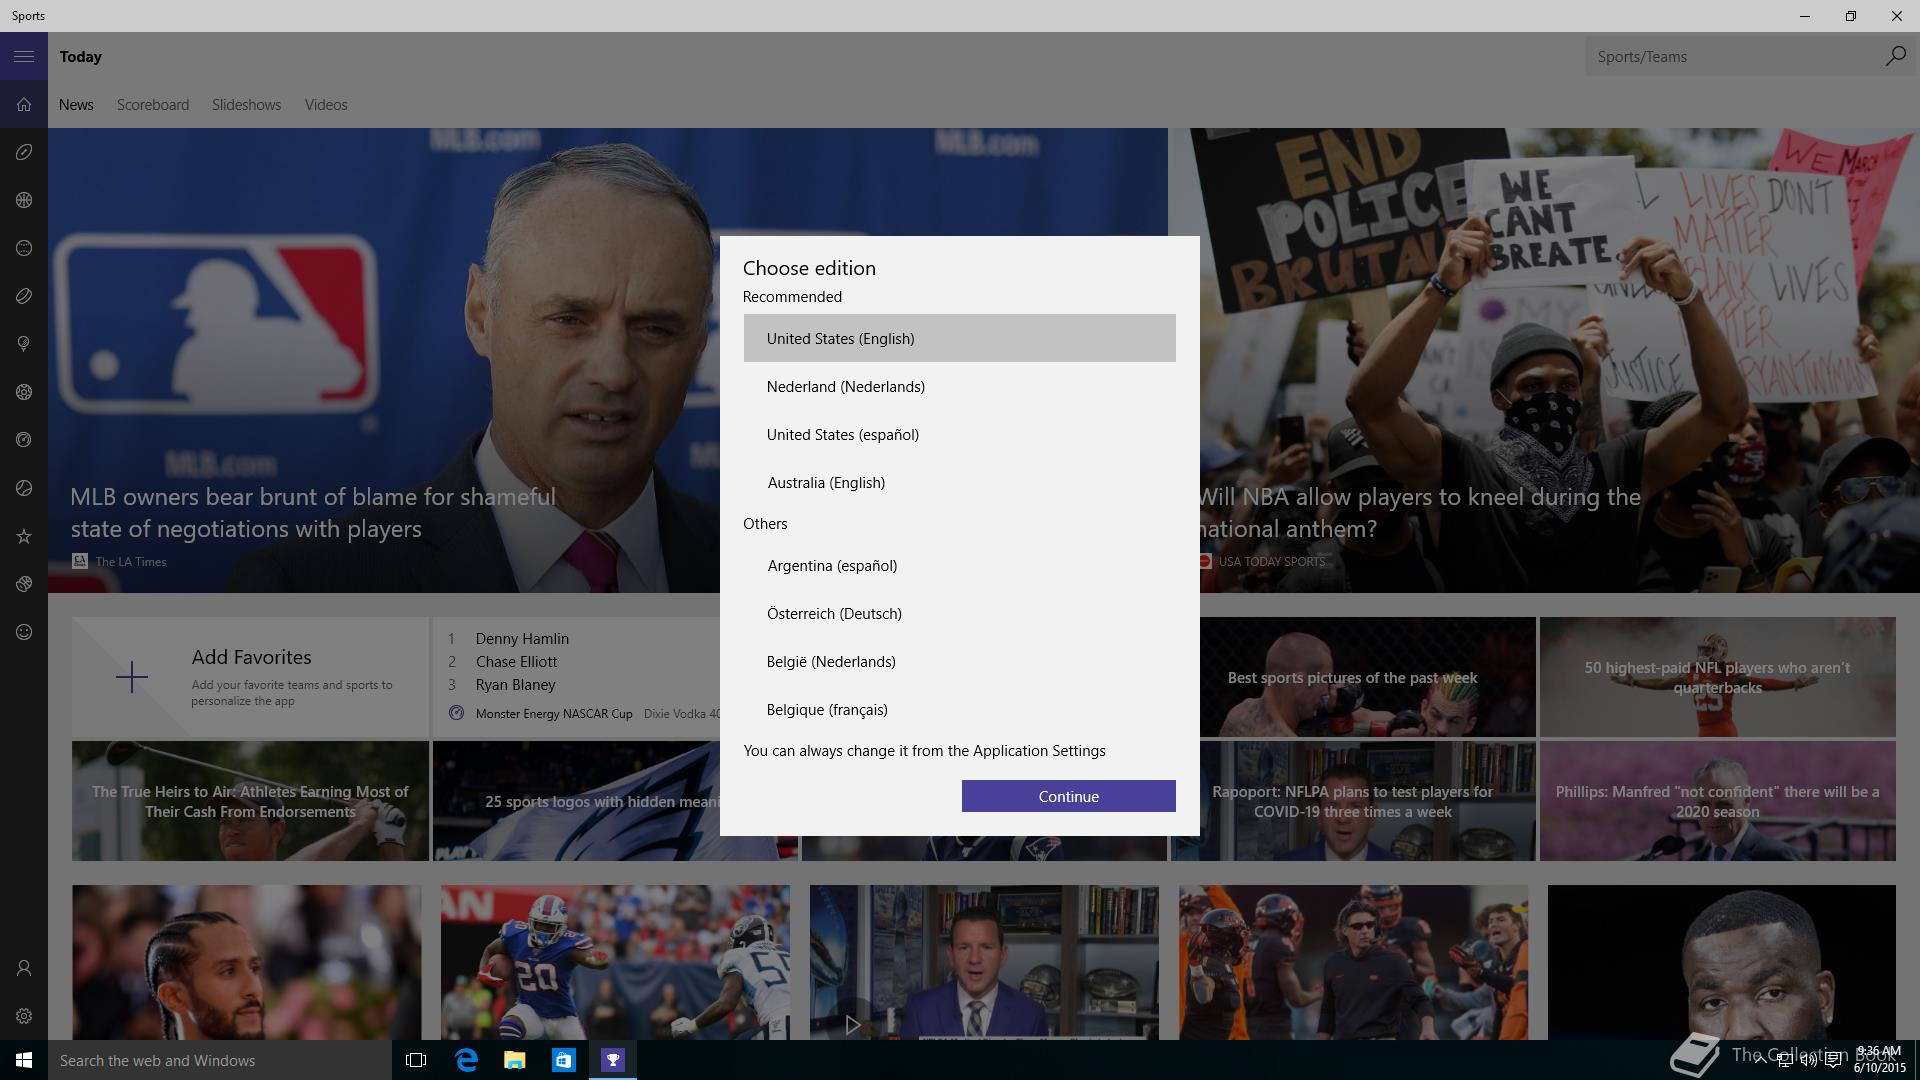The width and height of the screenshot is (1920, 1080).
Task: Open the Action Center notification icon
Action: 1833,1061
